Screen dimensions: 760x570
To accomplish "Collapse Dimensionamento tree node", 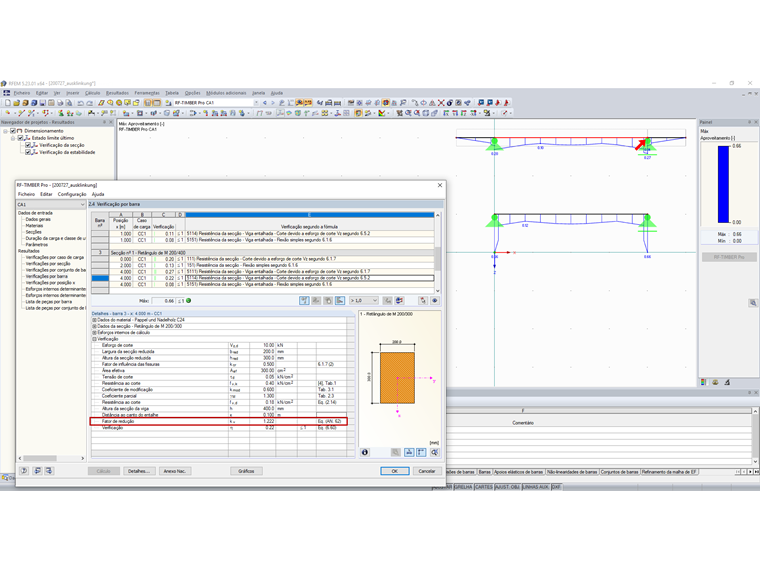I will pyautogui.click(x=6, y=131).
